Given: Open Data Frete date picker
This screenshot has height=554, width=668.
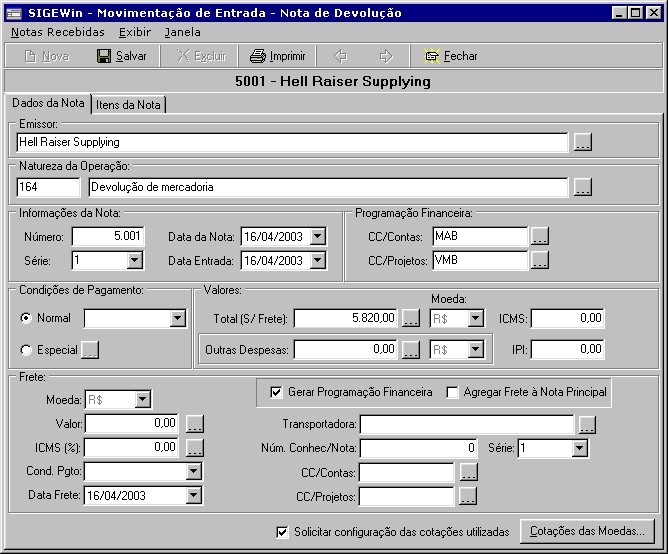Looking at the screenshot, I should coord(194,495).
